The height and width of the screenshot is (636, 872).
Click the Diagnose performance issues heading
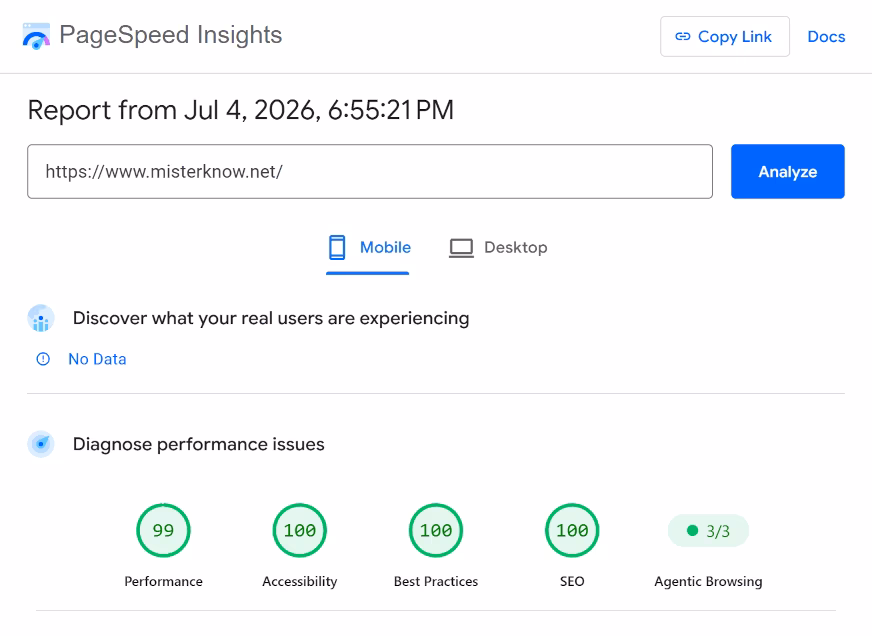point(199,444)
